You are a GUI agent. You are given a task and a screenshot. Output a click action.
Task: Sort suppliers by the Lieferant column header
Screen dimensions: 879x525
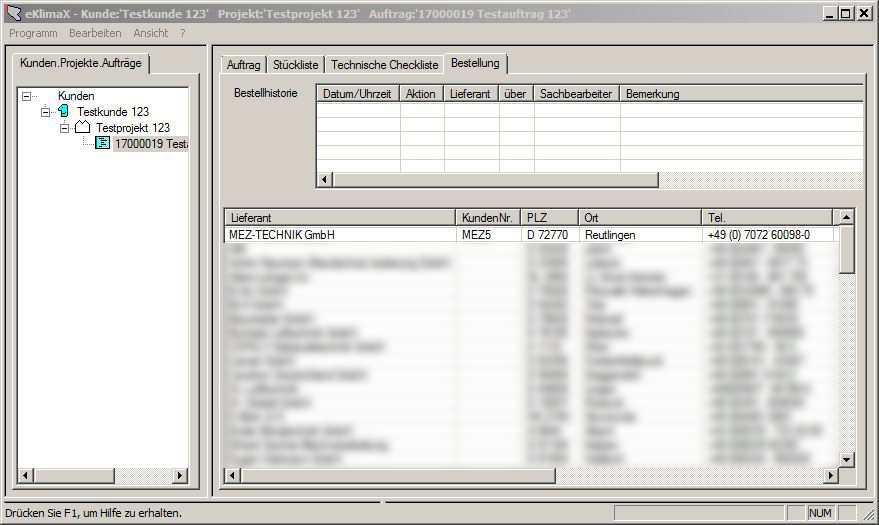click(340, 217)
